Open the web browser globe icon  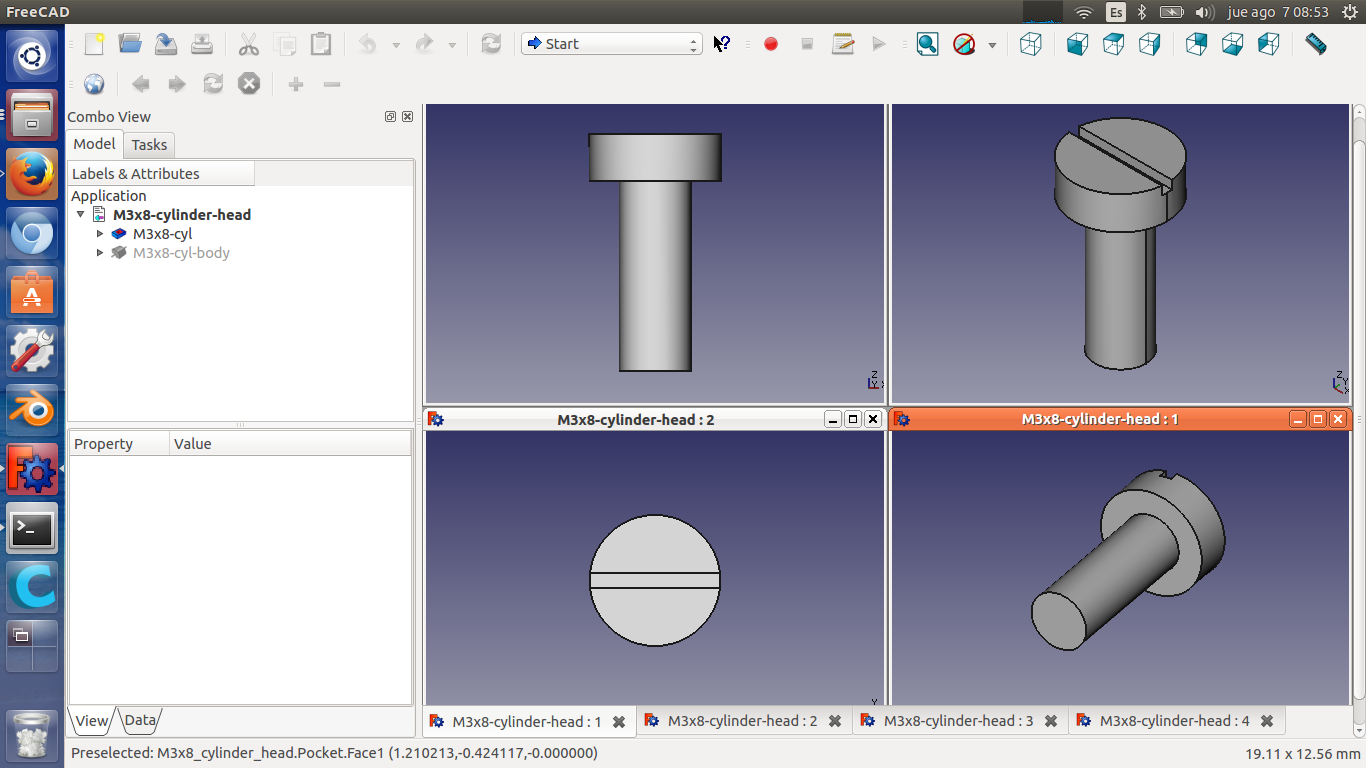click(94, 84)
